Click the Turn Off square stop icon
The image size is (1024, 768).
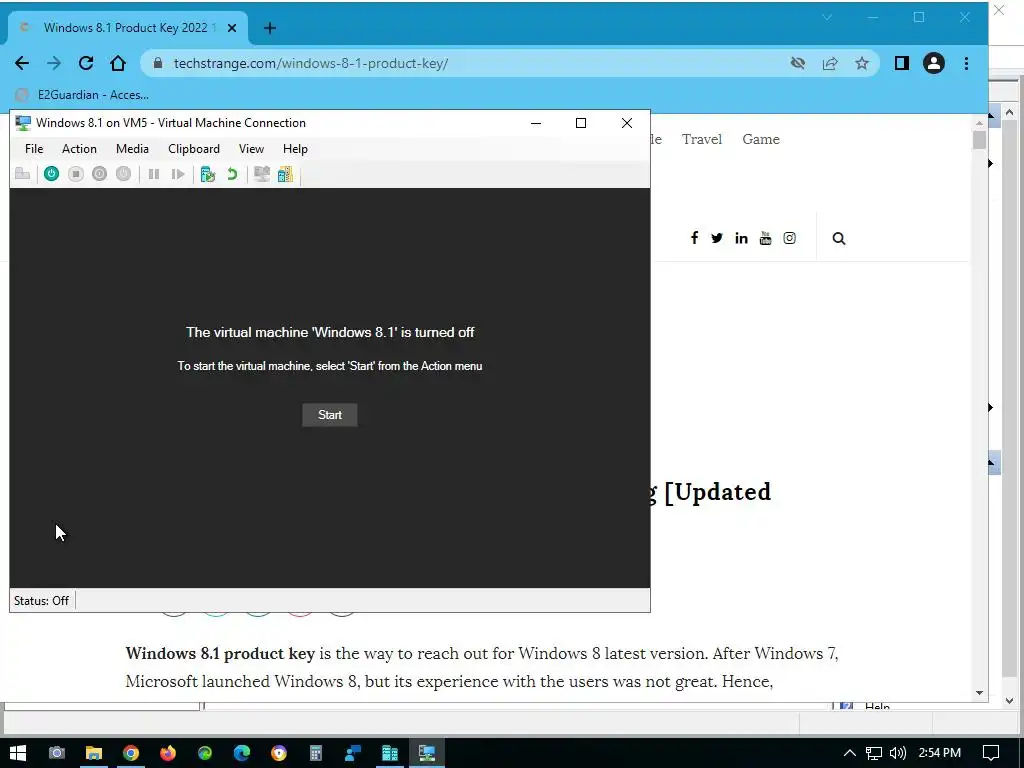point(76,174)
